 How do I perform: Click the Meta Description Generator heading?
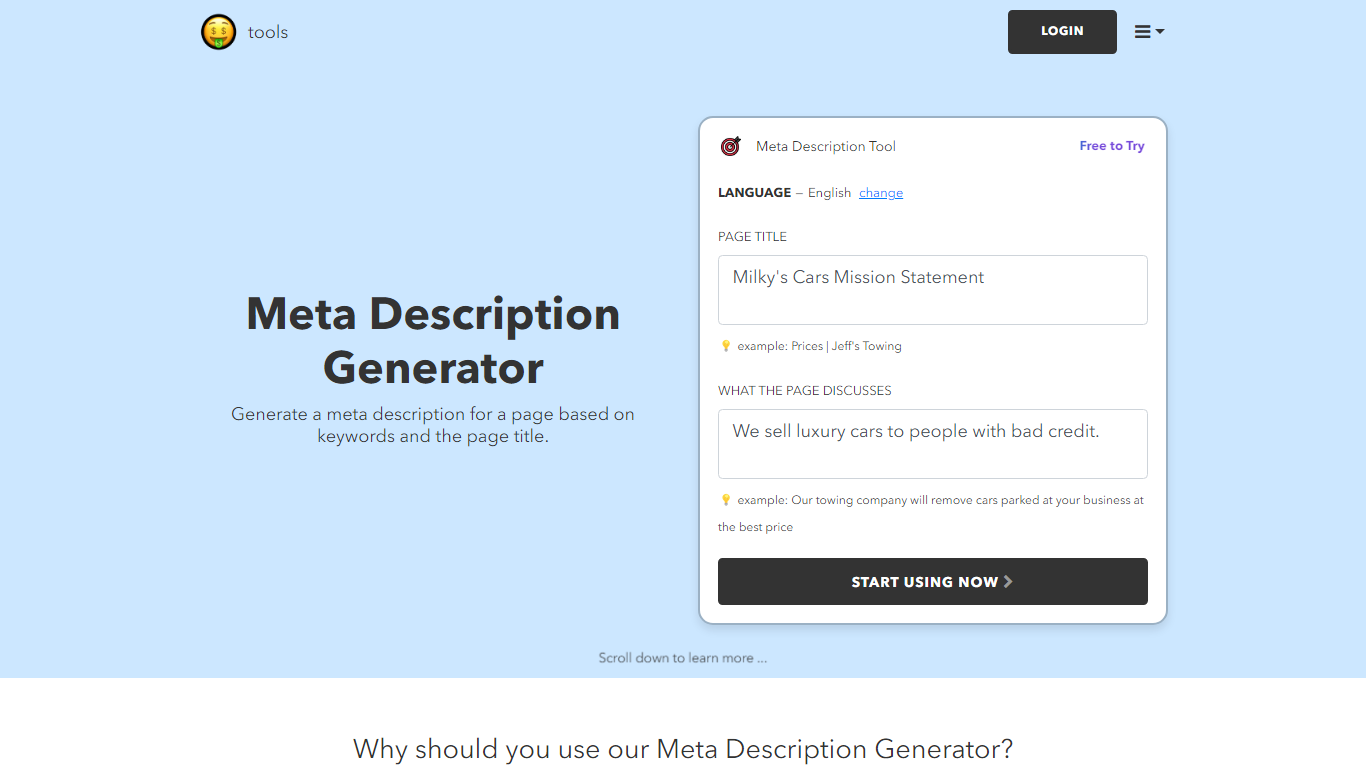432,340
